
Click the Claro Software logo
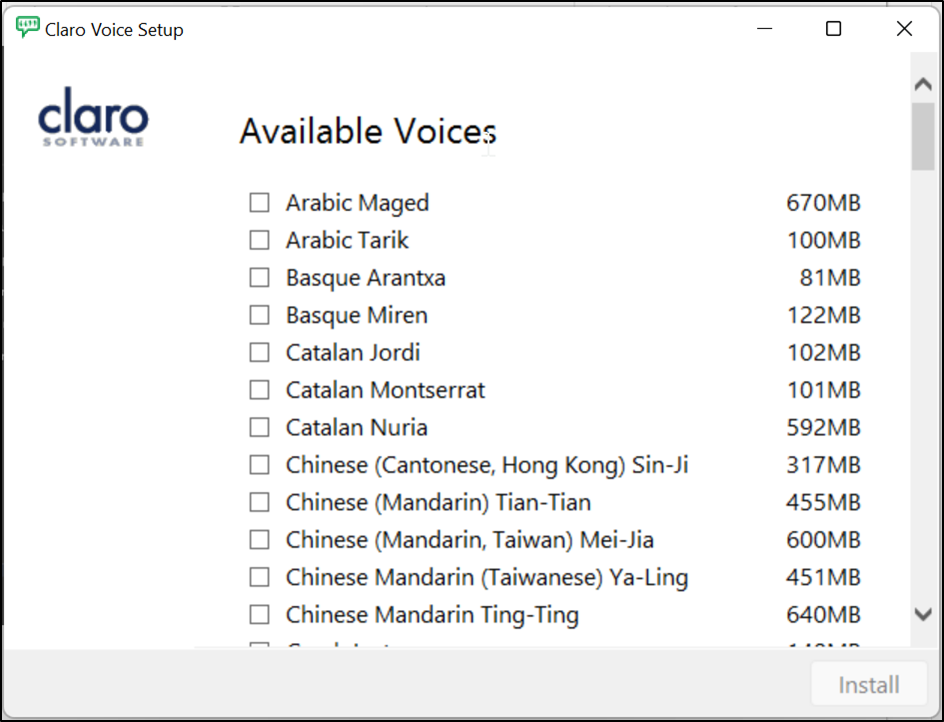click(x=93, y=120)
